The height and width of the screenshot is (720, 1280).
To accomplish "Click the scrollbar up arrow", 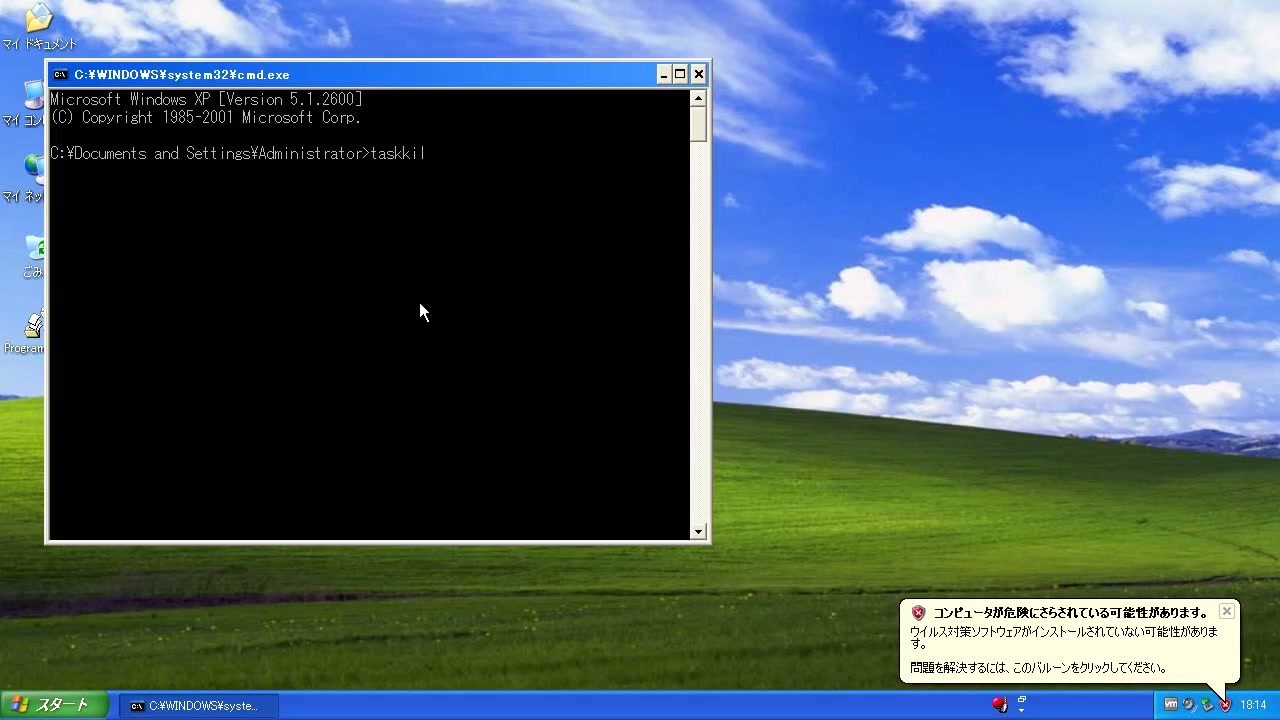I will (x=698, y=97).
